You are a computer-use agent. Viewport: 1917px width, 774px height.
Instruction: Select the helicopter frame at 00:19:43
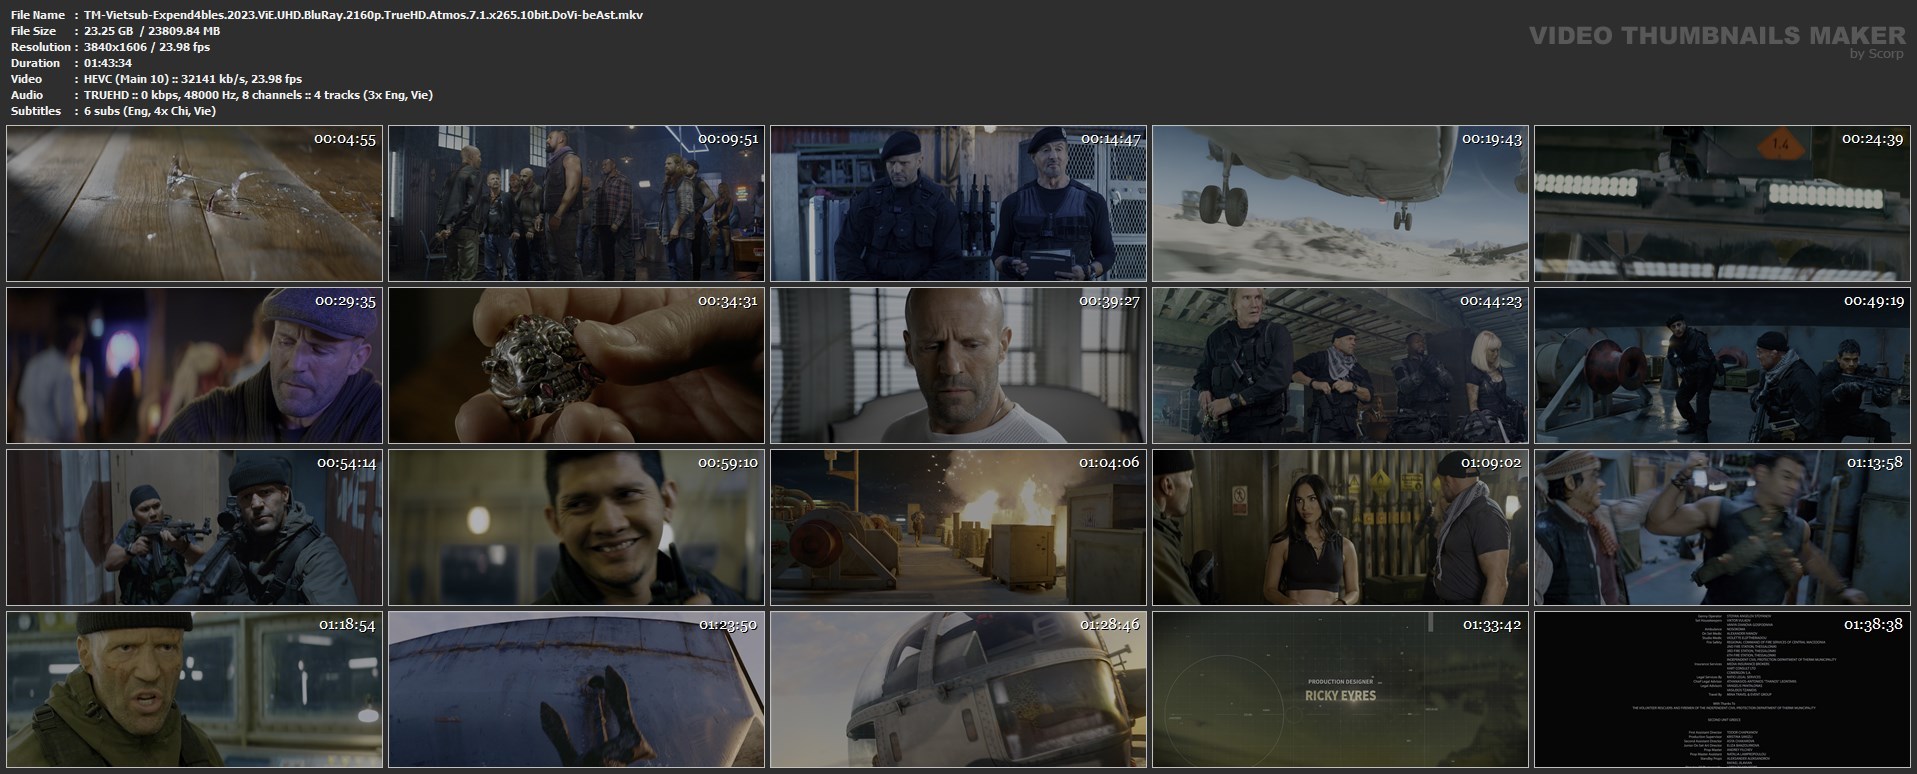(1340, 204)
